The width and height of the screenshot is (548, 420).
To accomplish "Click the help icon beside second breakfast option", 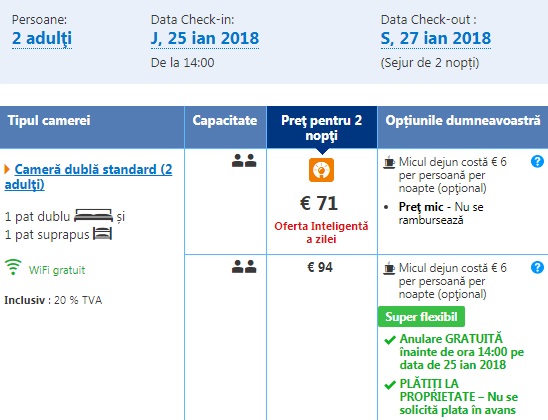I will (x=537, y=267).
